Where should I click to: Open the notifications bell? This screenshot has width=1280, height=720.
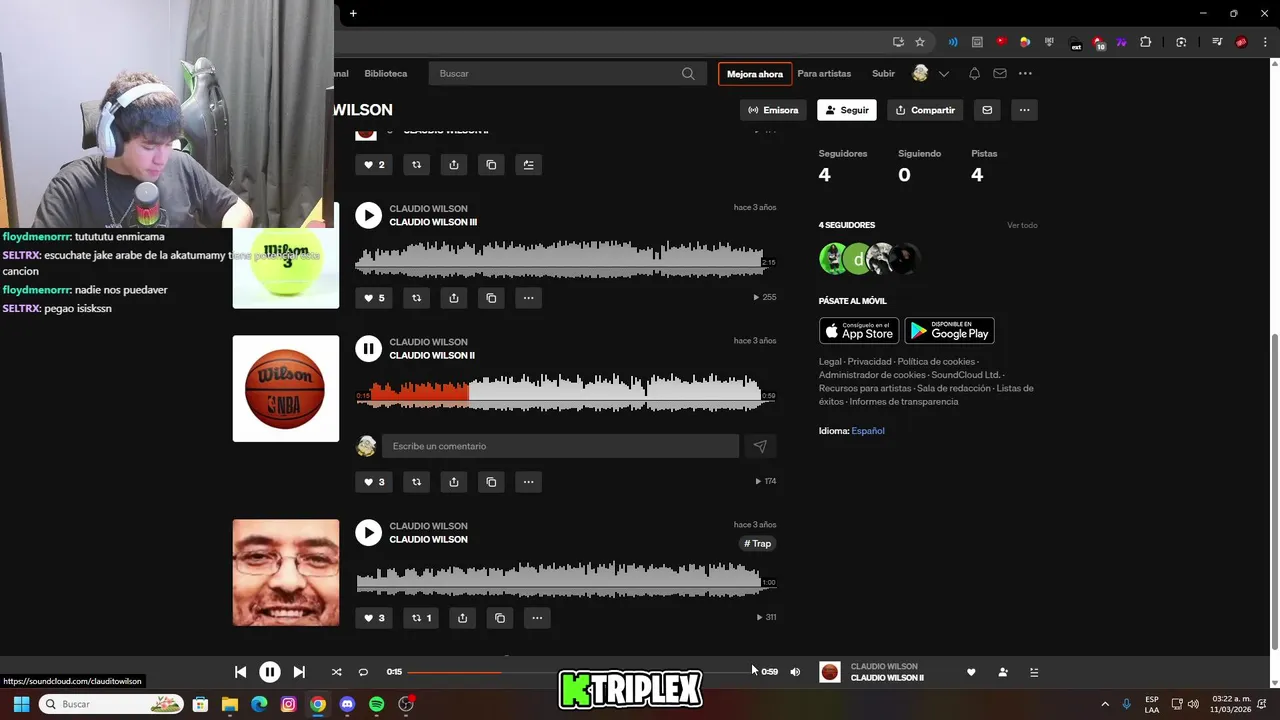pos(974,74)
